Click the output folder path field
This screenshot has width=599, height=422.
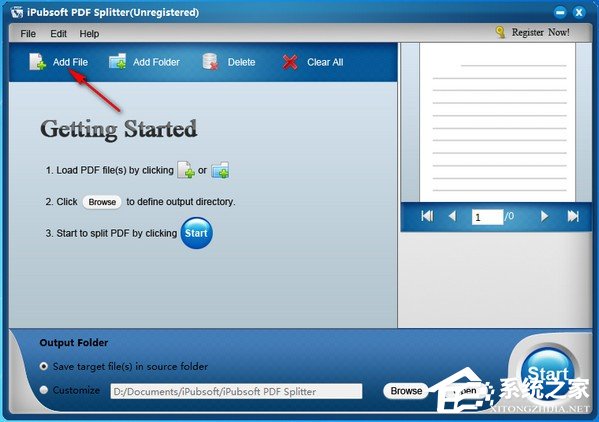(x=236, y=391)
